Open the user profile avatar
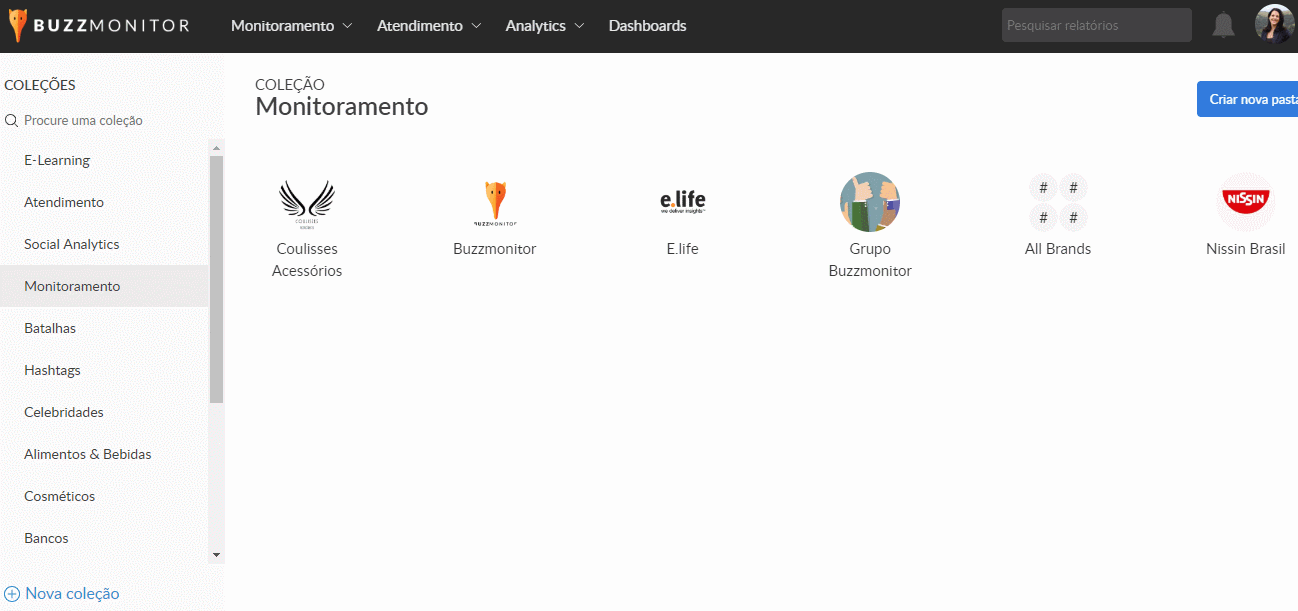Screen dimensions: 1298x611 point(1274,25)
